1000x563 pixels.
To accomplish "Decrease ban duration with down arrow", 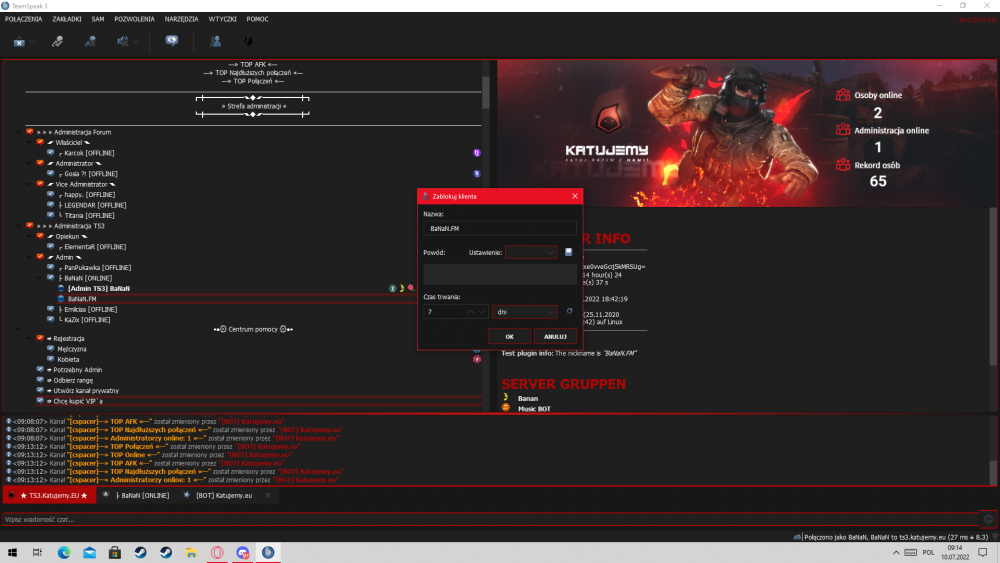I will click(x=482, y=312).
